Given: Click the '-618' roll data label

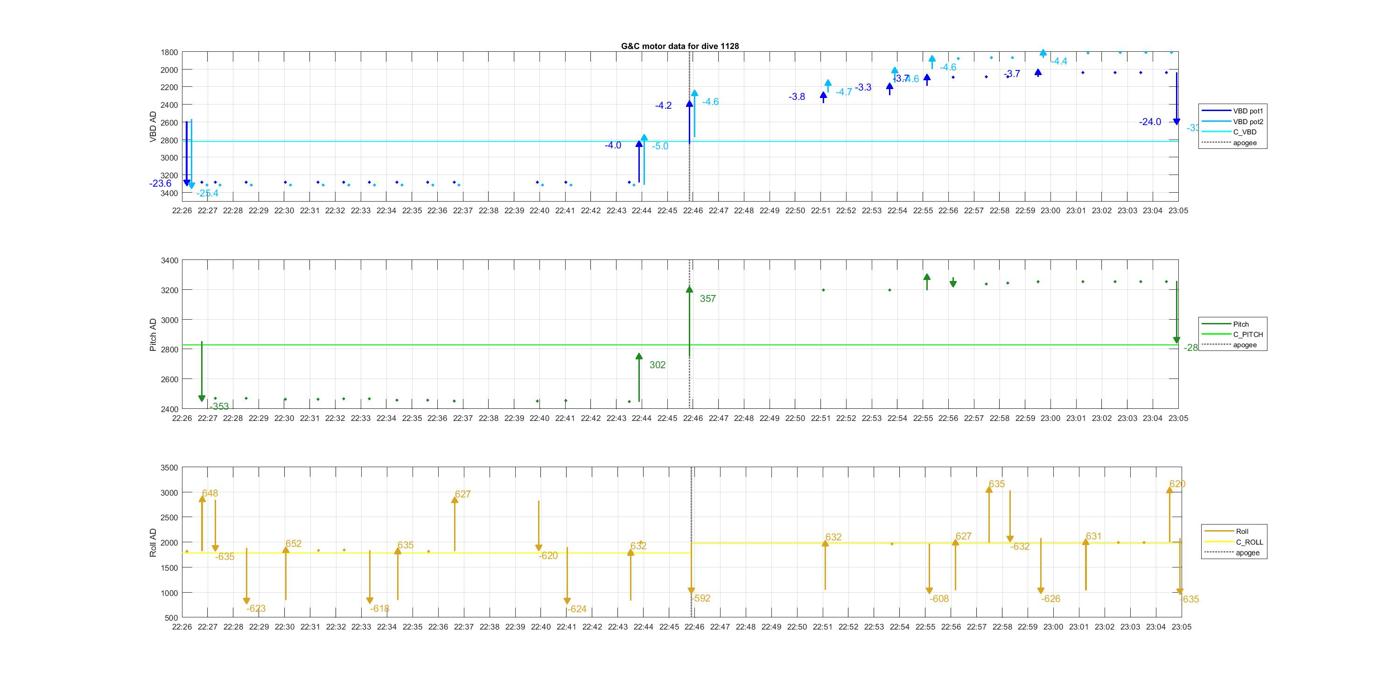Looking at the screenshot, I should pyautogui.click(x=379, y=609).
